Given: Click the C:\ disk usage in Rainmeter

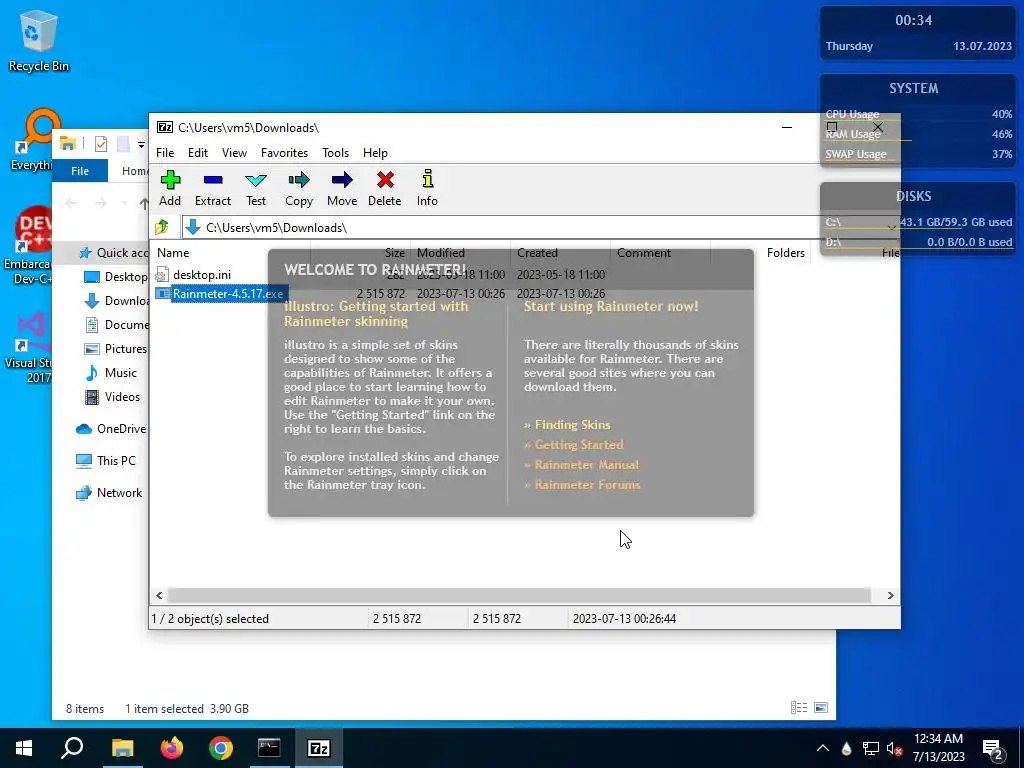Looking at the screenshot, I should tap(918, 223).
